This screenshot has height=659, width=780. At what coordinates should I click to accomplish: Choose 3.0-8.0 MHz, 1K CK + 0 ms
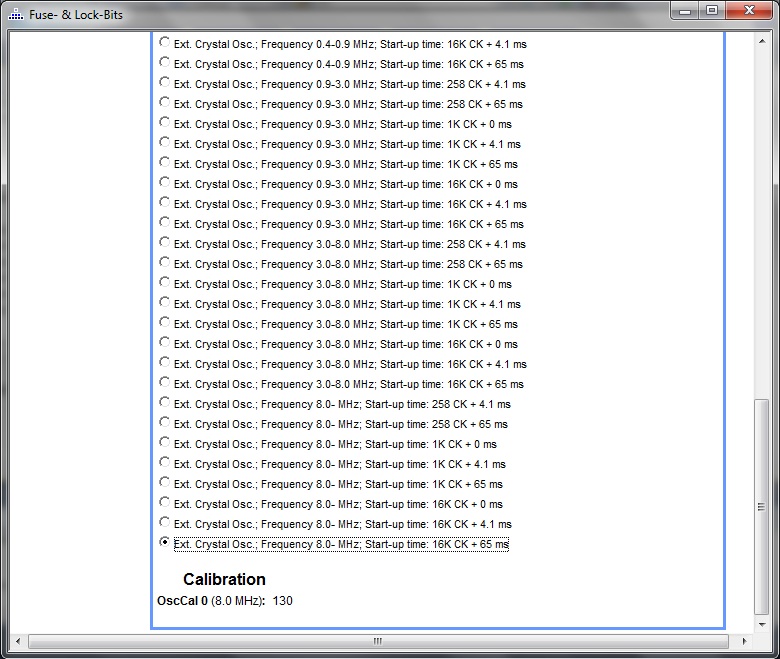coord(164,282)
